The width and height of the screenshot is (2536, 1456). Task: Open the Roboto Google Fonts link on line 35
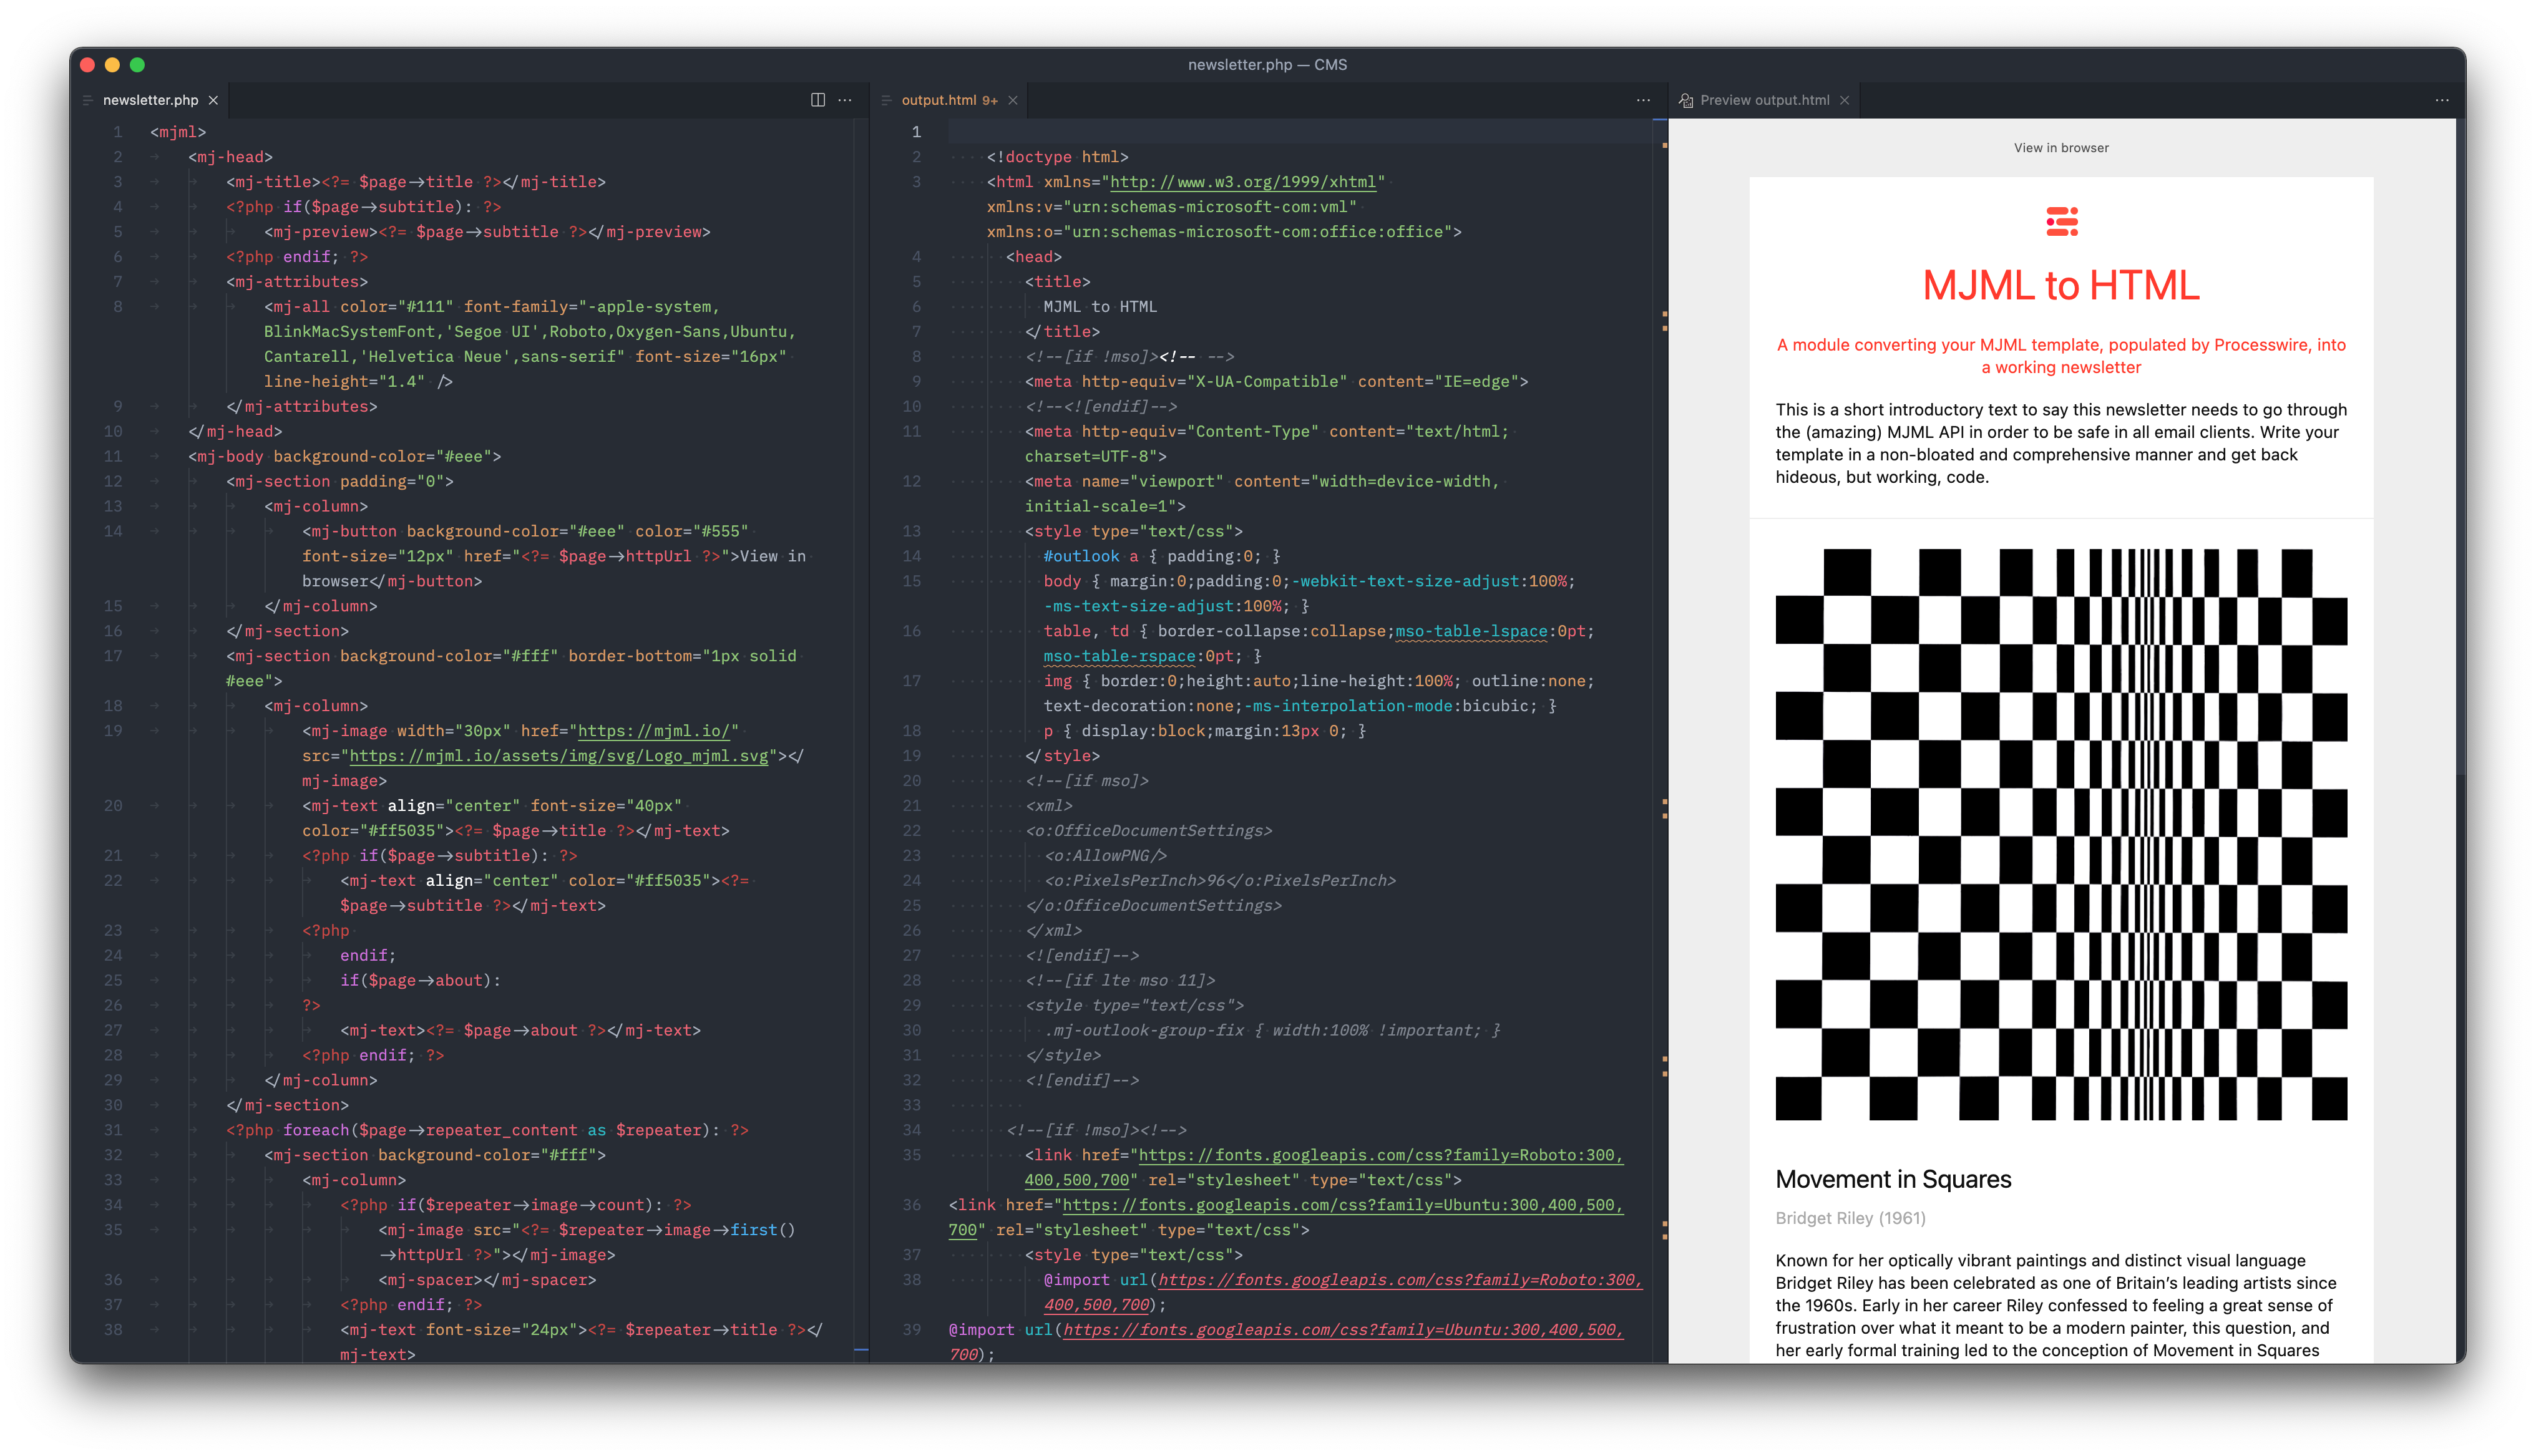click(x=1381, y=1155)
